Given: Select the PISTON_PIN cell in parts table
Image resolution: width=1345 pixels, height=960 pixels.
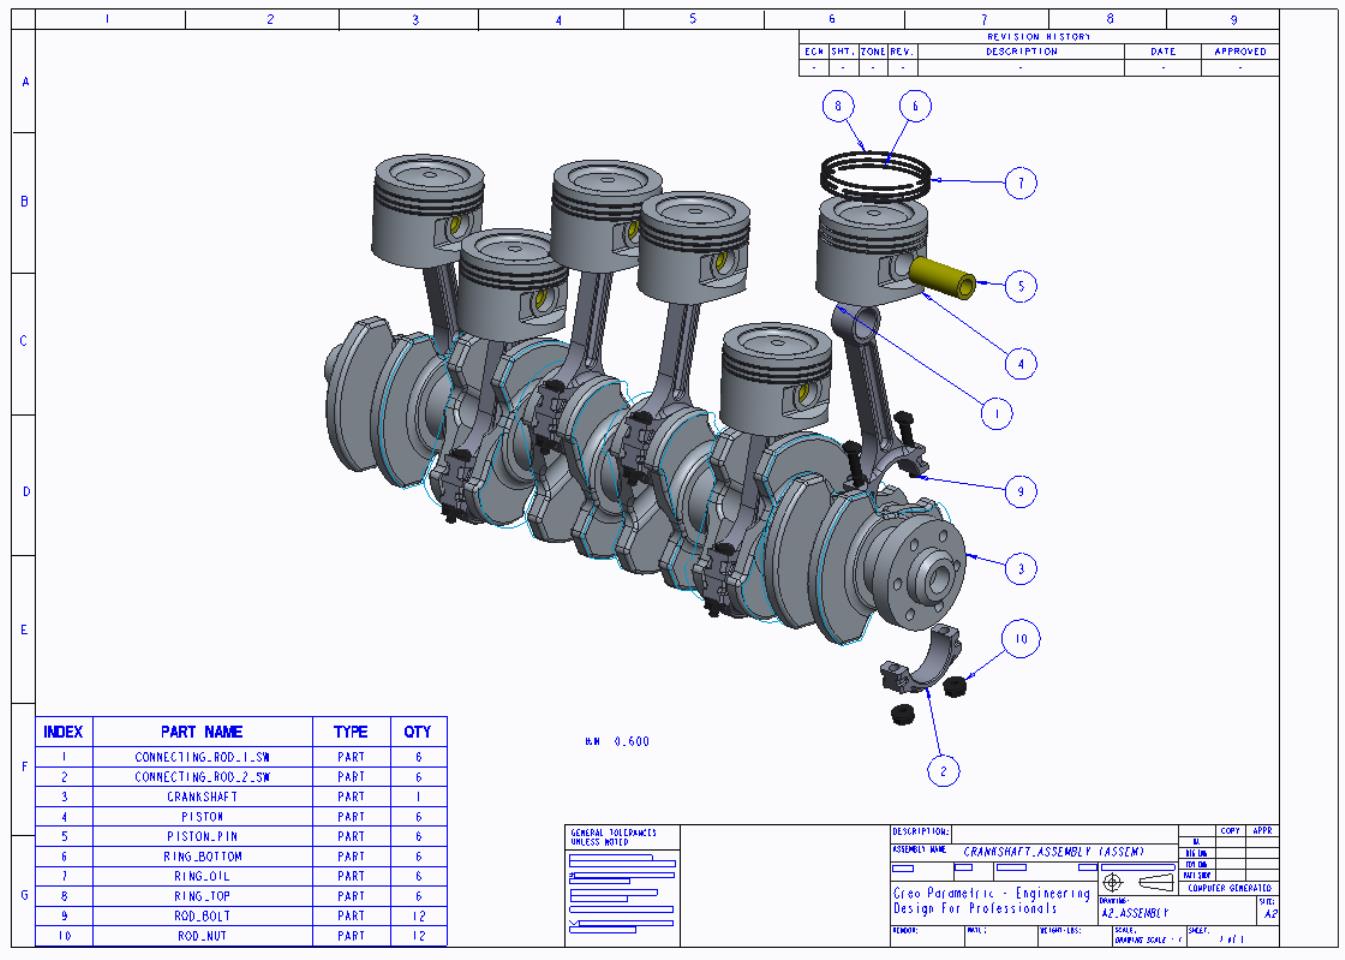Looking at the screenshot, I should pos(202,836).
